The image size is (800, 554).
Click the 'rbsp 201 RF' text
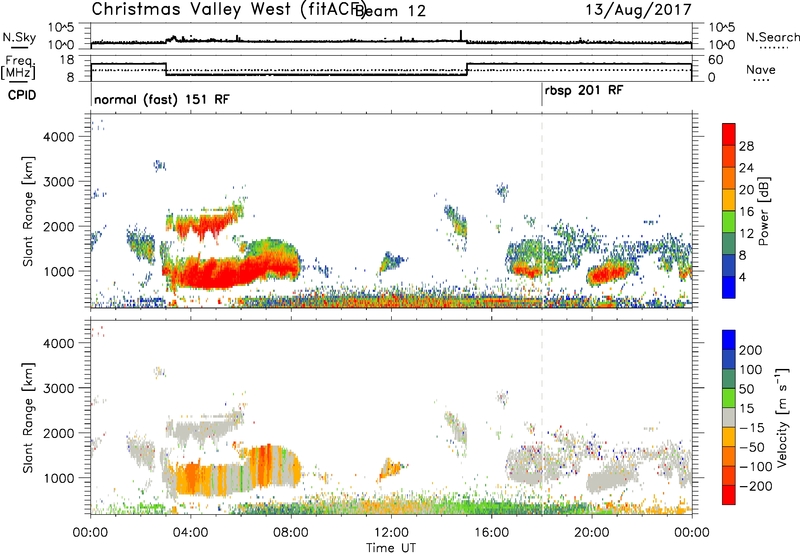tap(584, 91)
